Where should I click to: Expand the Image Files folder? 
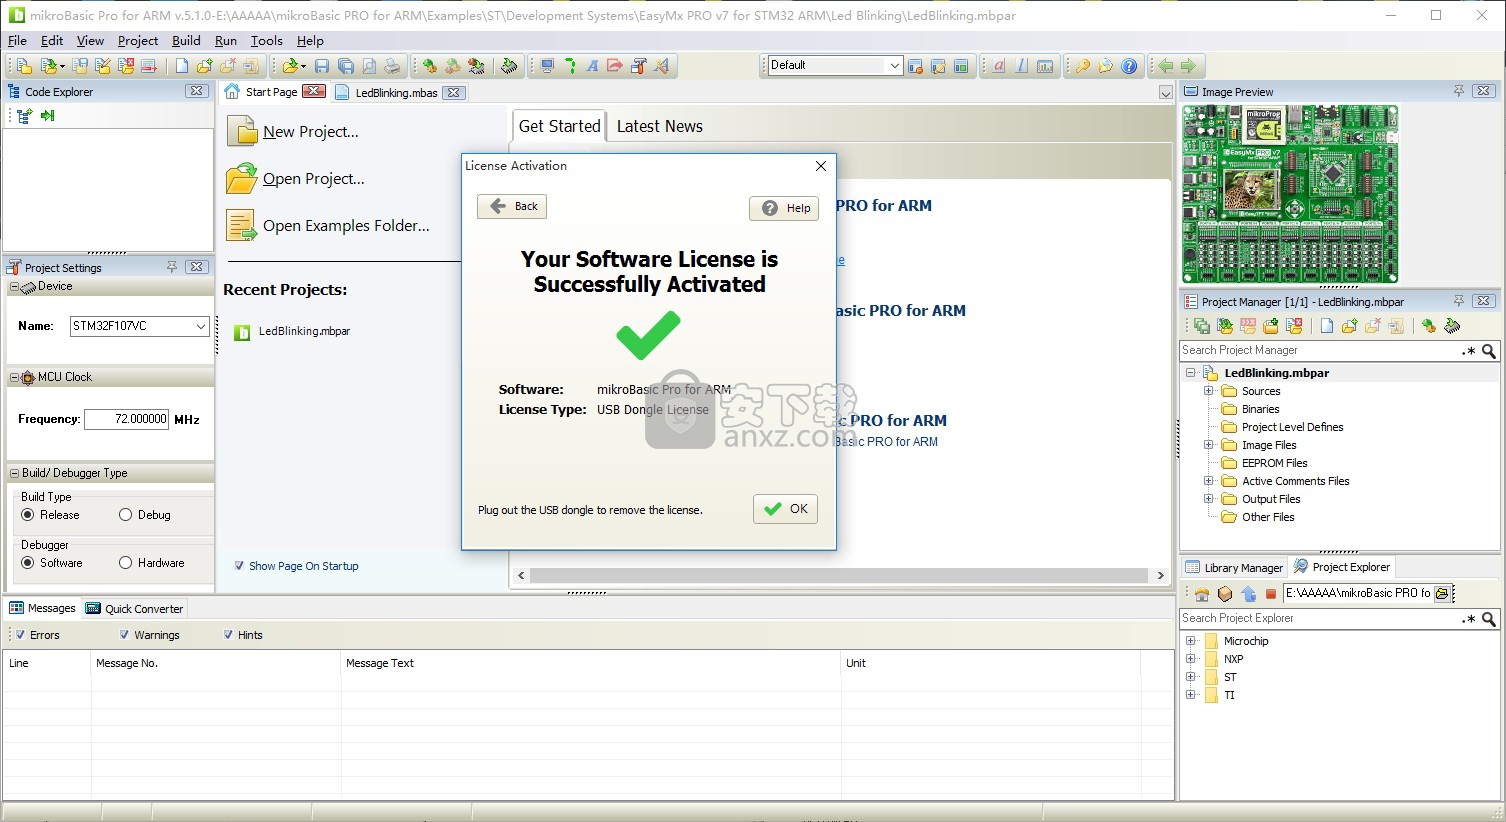click(x=1208, y=445)
